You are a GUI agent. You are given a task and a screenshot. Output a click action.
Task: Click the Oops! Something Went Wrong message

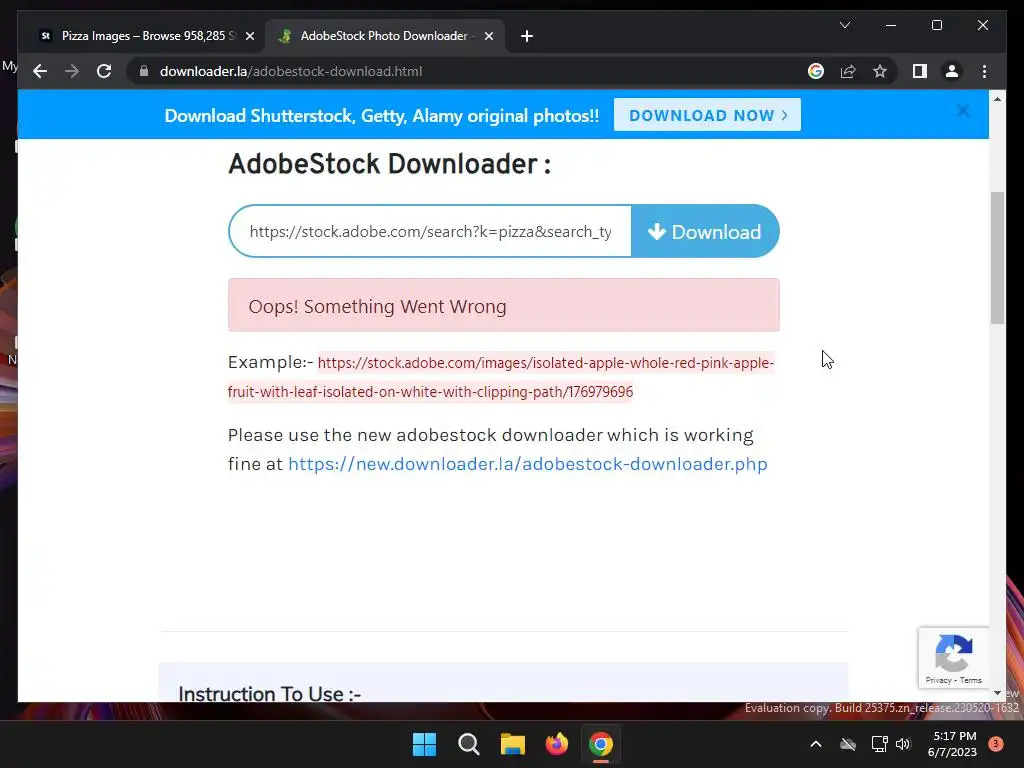tap(504, 306)
